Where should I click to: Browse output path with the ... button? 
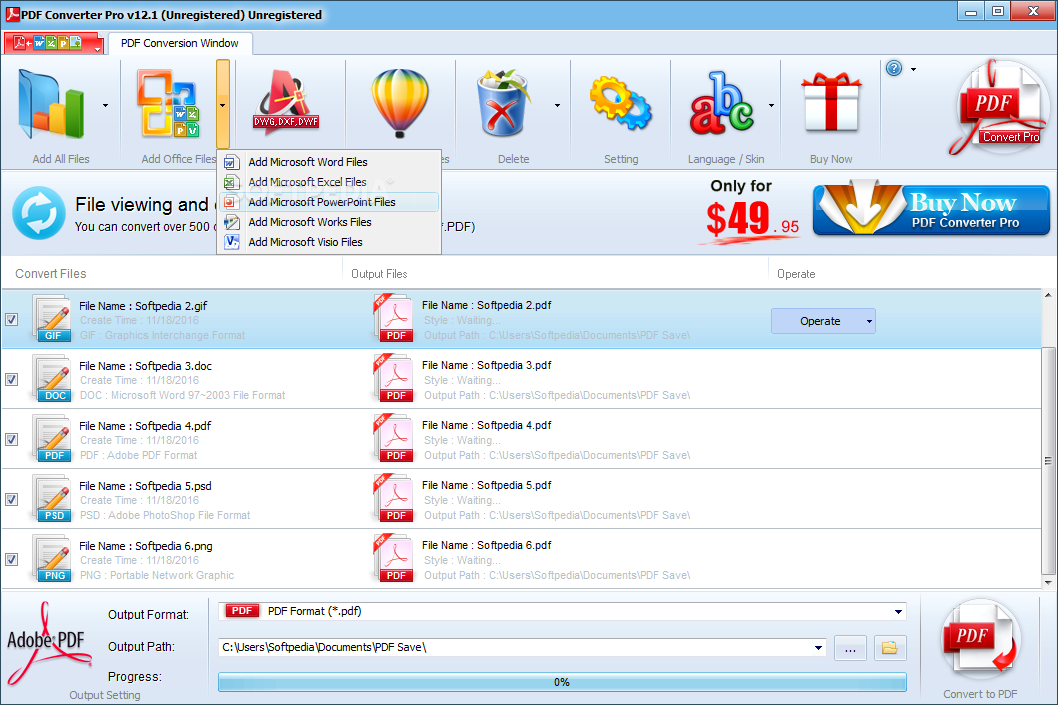click(x=850, y=648)
